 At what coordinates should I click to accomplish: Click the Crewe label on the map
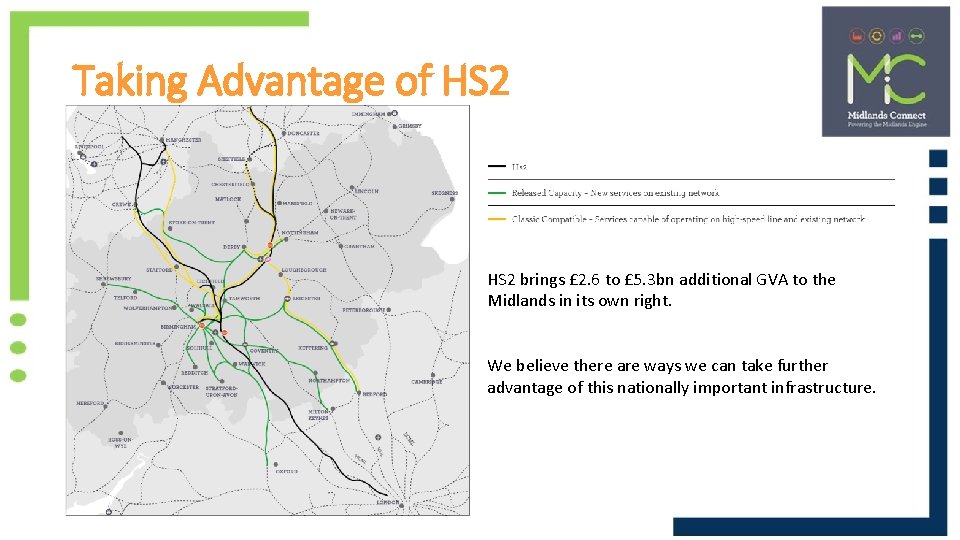(x=121, y=204)
